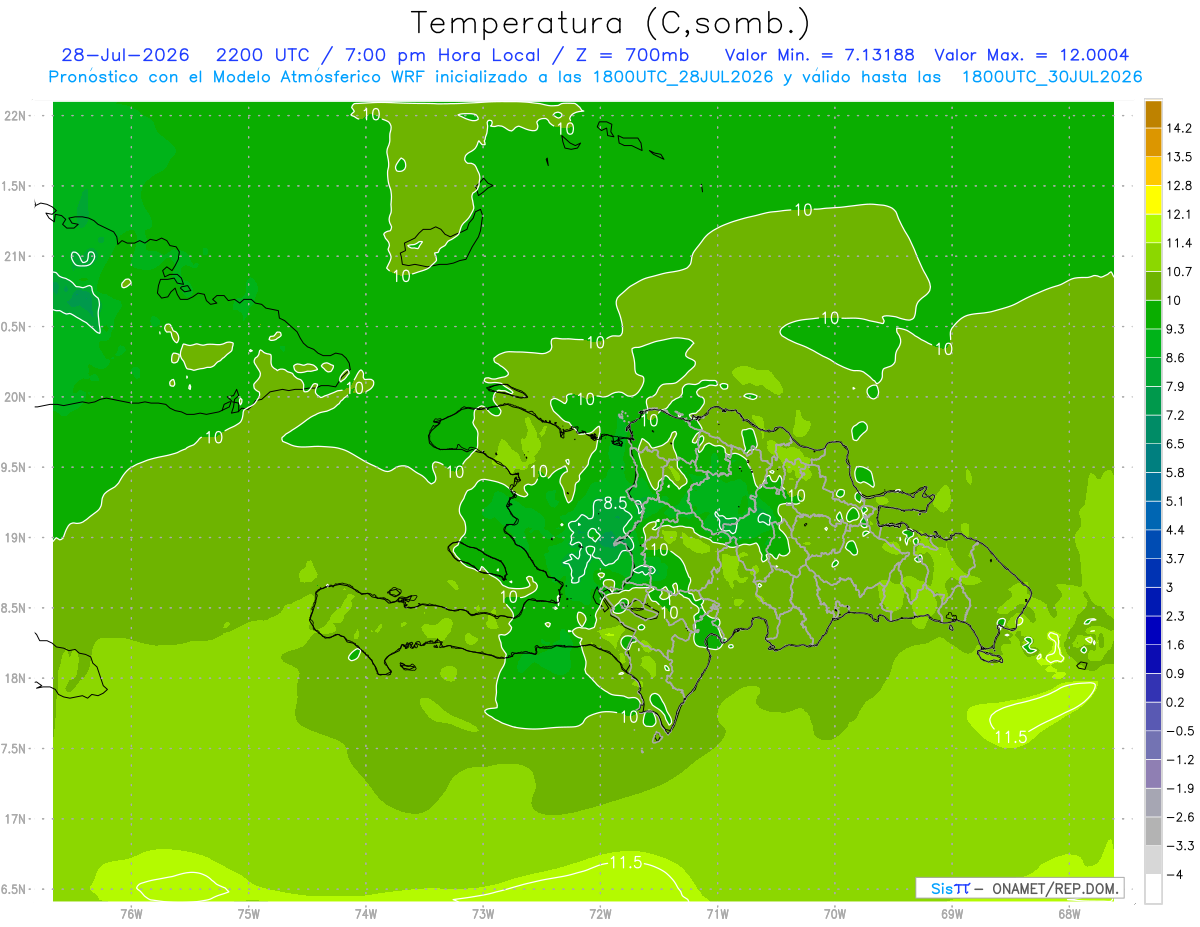Click the legend value "-4"

point(1174,874)
